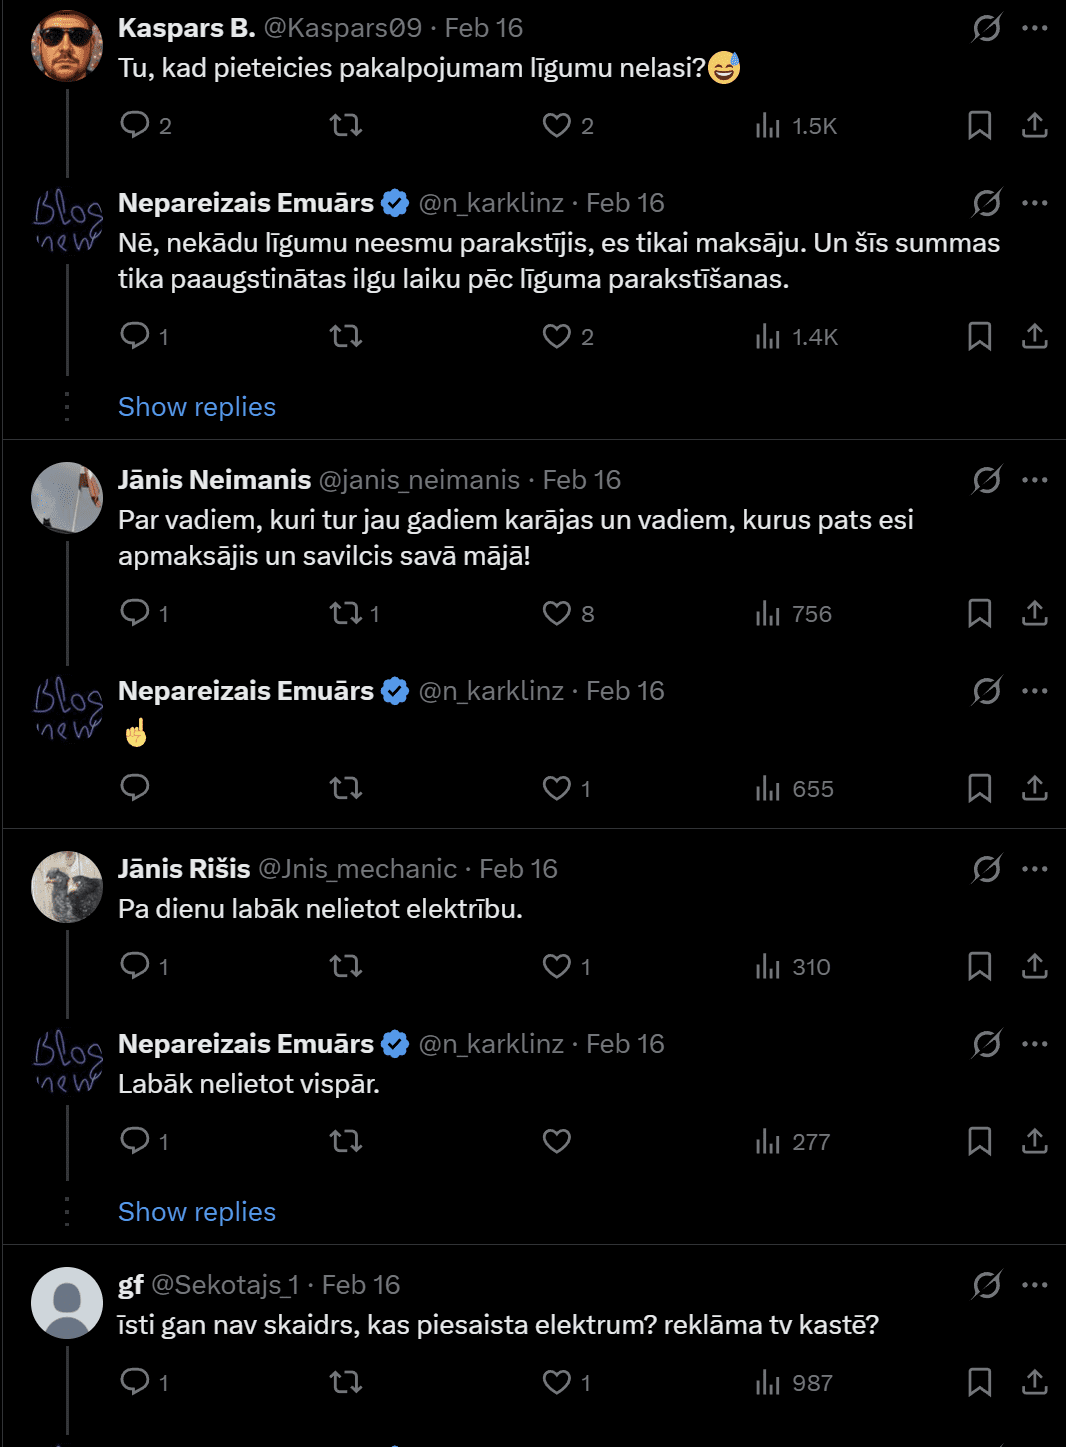Reply to Kaspars B.'s tweet

pos(135,125)
